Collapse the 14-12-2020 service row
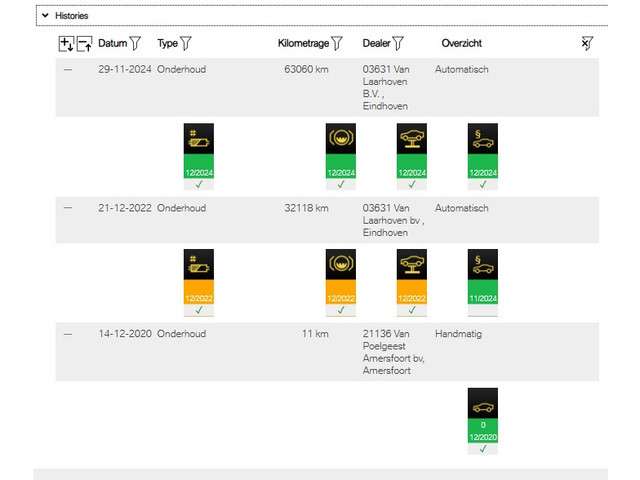The image size is (640, 480). click(x=68, y=334)
